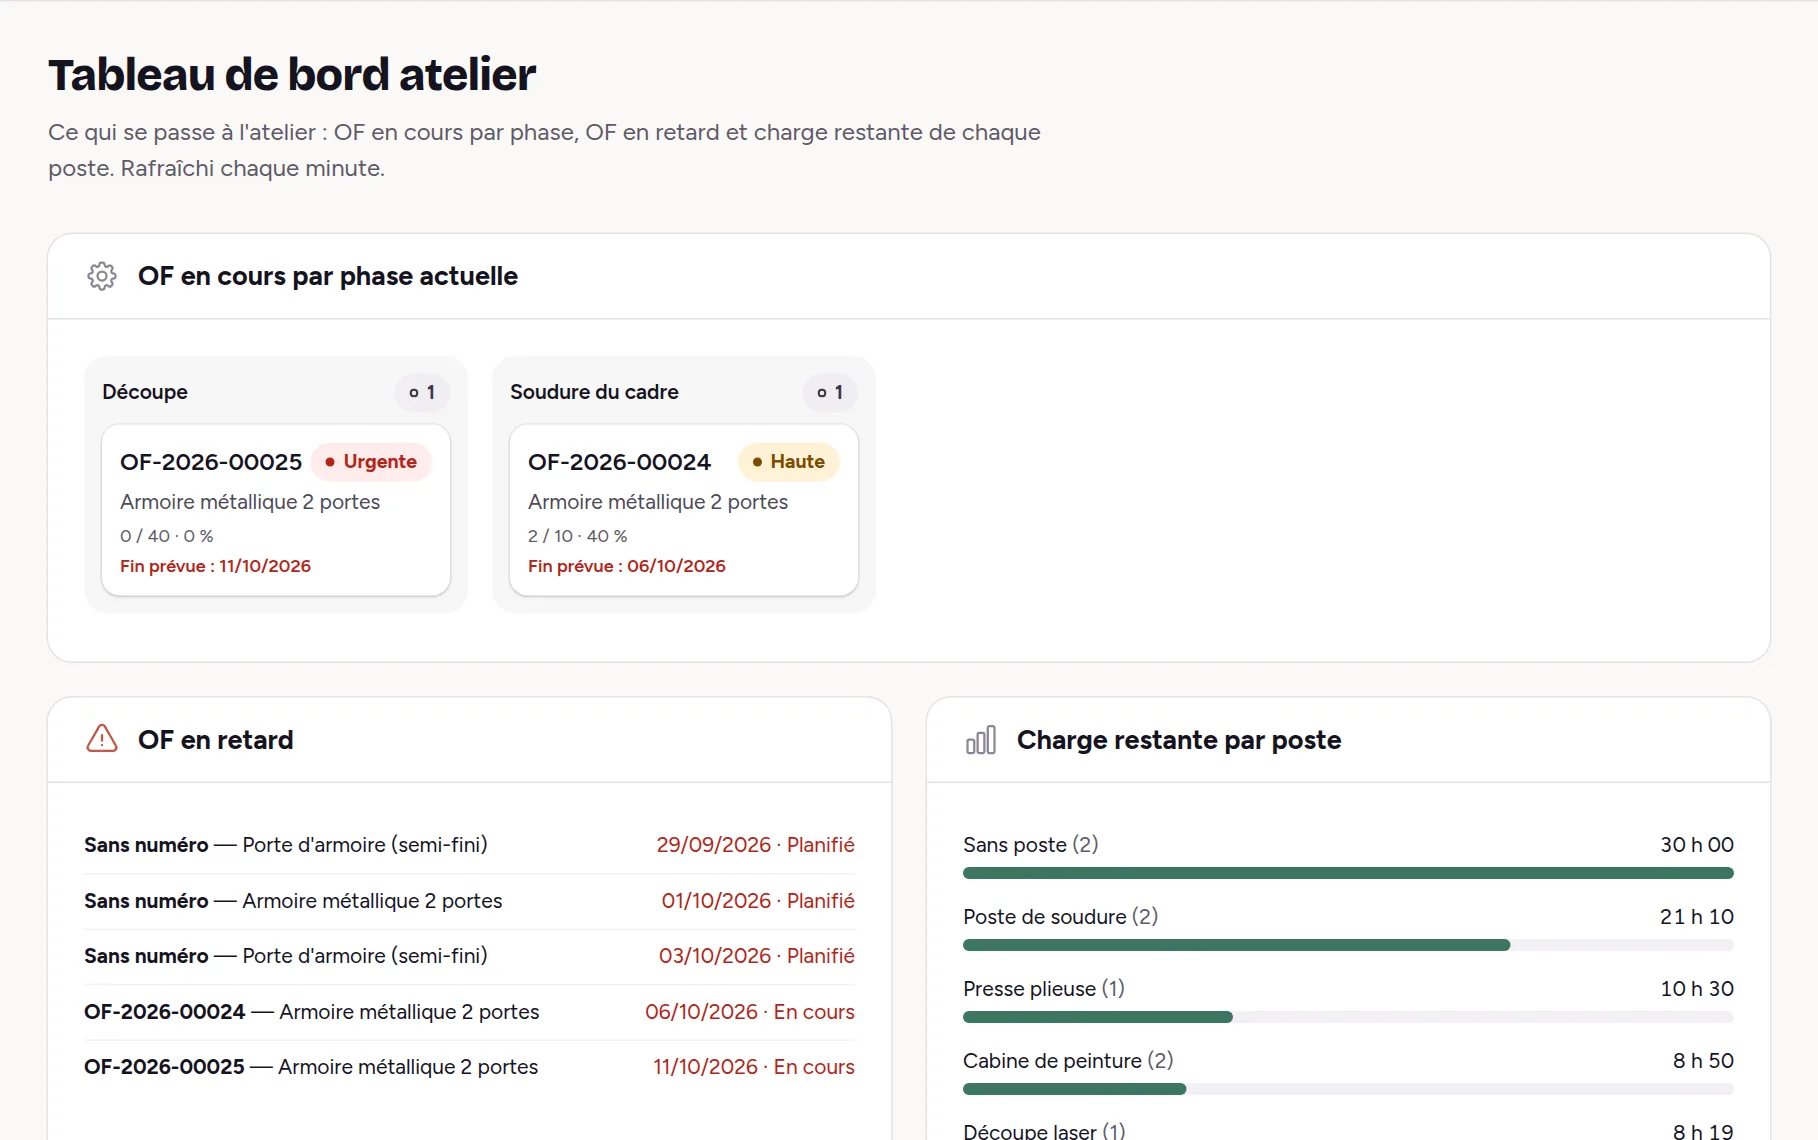Click the gear icon beside OF en cours
Screen dimensions: 1818x1140
[102, 276]
